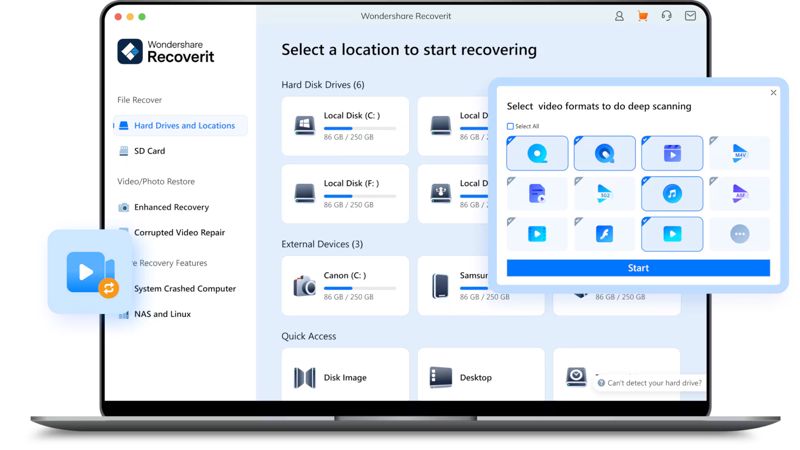The width and height of the screenshot is (800, 450).
Task: Click Local Disk (F:) storage usage bar
Action: pos(360,196)
